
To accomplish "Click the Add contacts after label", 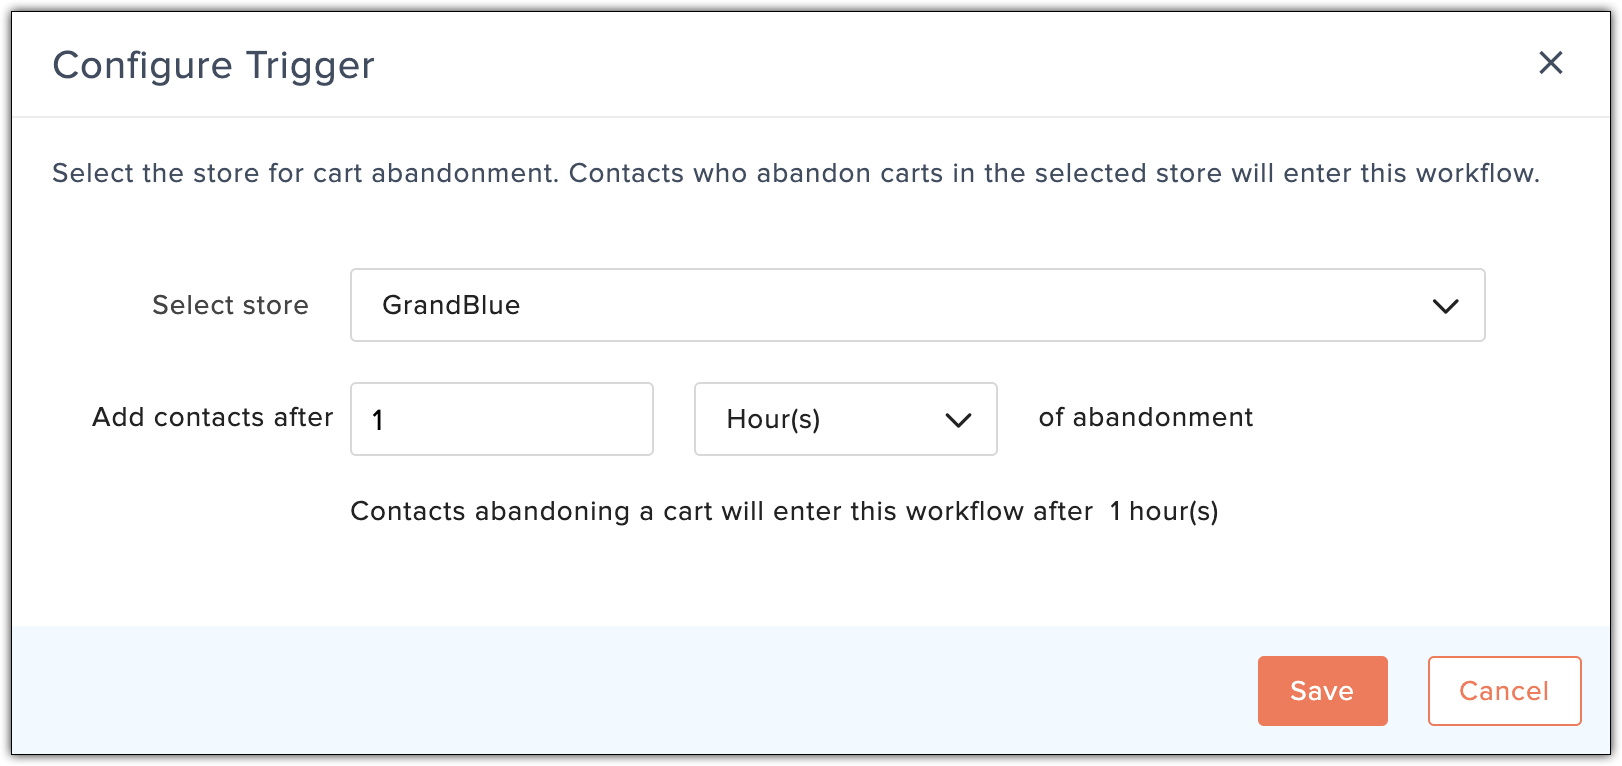I will click(213, 417).
